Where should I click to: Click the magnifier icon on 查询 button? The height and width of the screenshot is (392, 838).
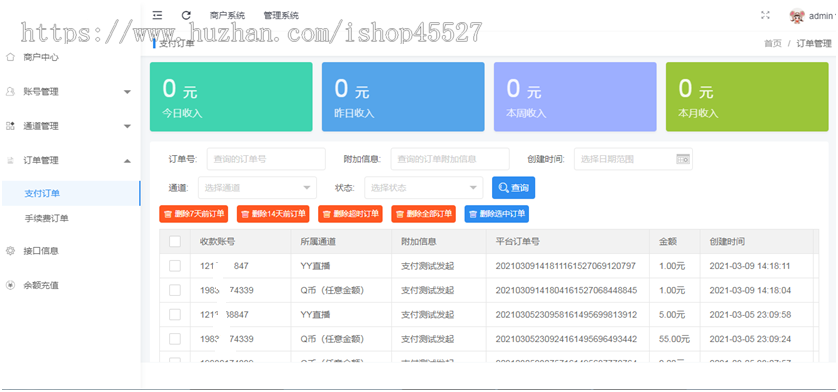(503, 188)
